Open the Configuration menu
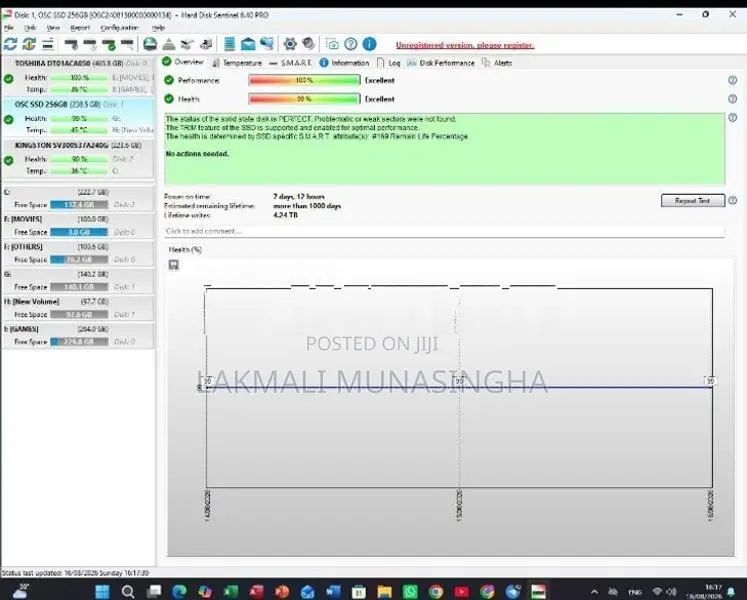The height and width of the screenshot is (600, 747). click(120, 28)
